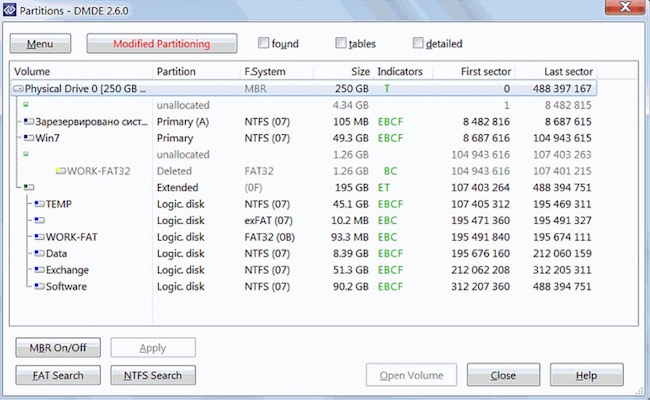This screenshot has height=400, width=650.
Task: Click the unnamed exFAT volume icon
Action: pyautogui.click(x=39, y=220)
